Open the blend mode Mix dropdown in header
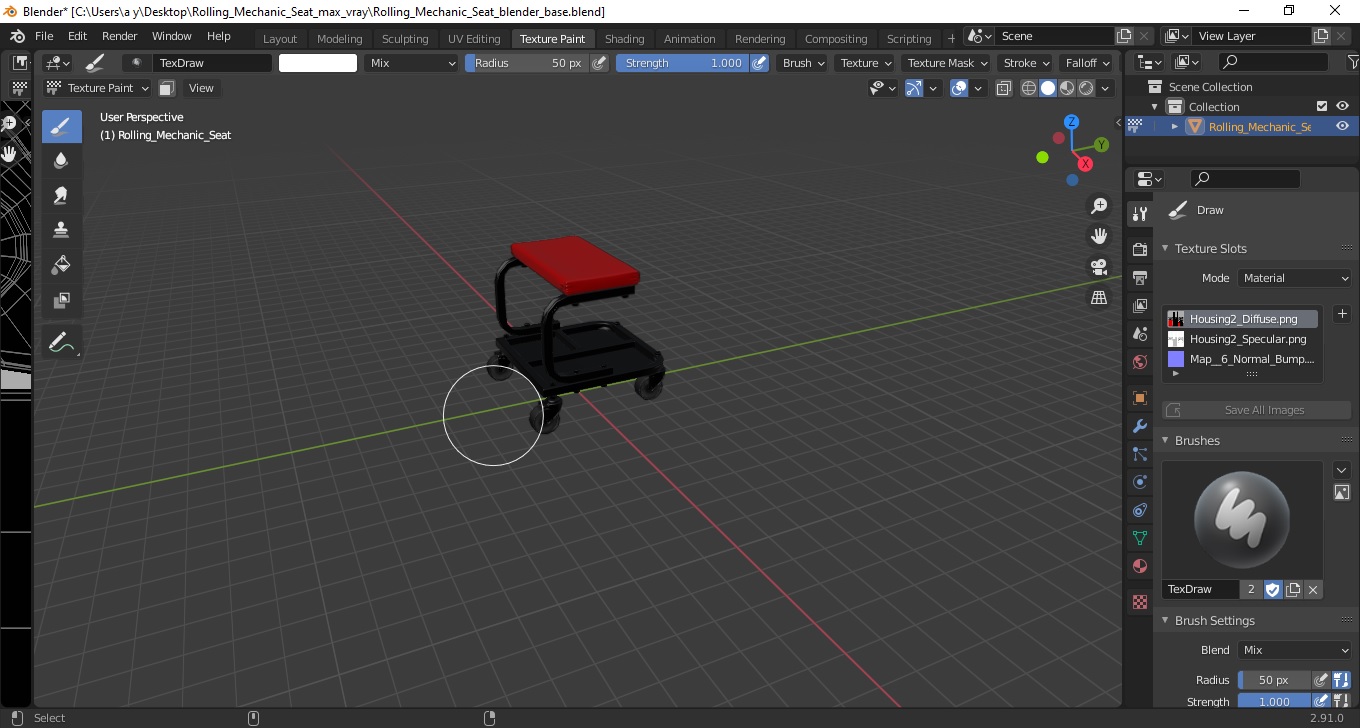This screenshot has height=728, width=1360. pos(411,63)
